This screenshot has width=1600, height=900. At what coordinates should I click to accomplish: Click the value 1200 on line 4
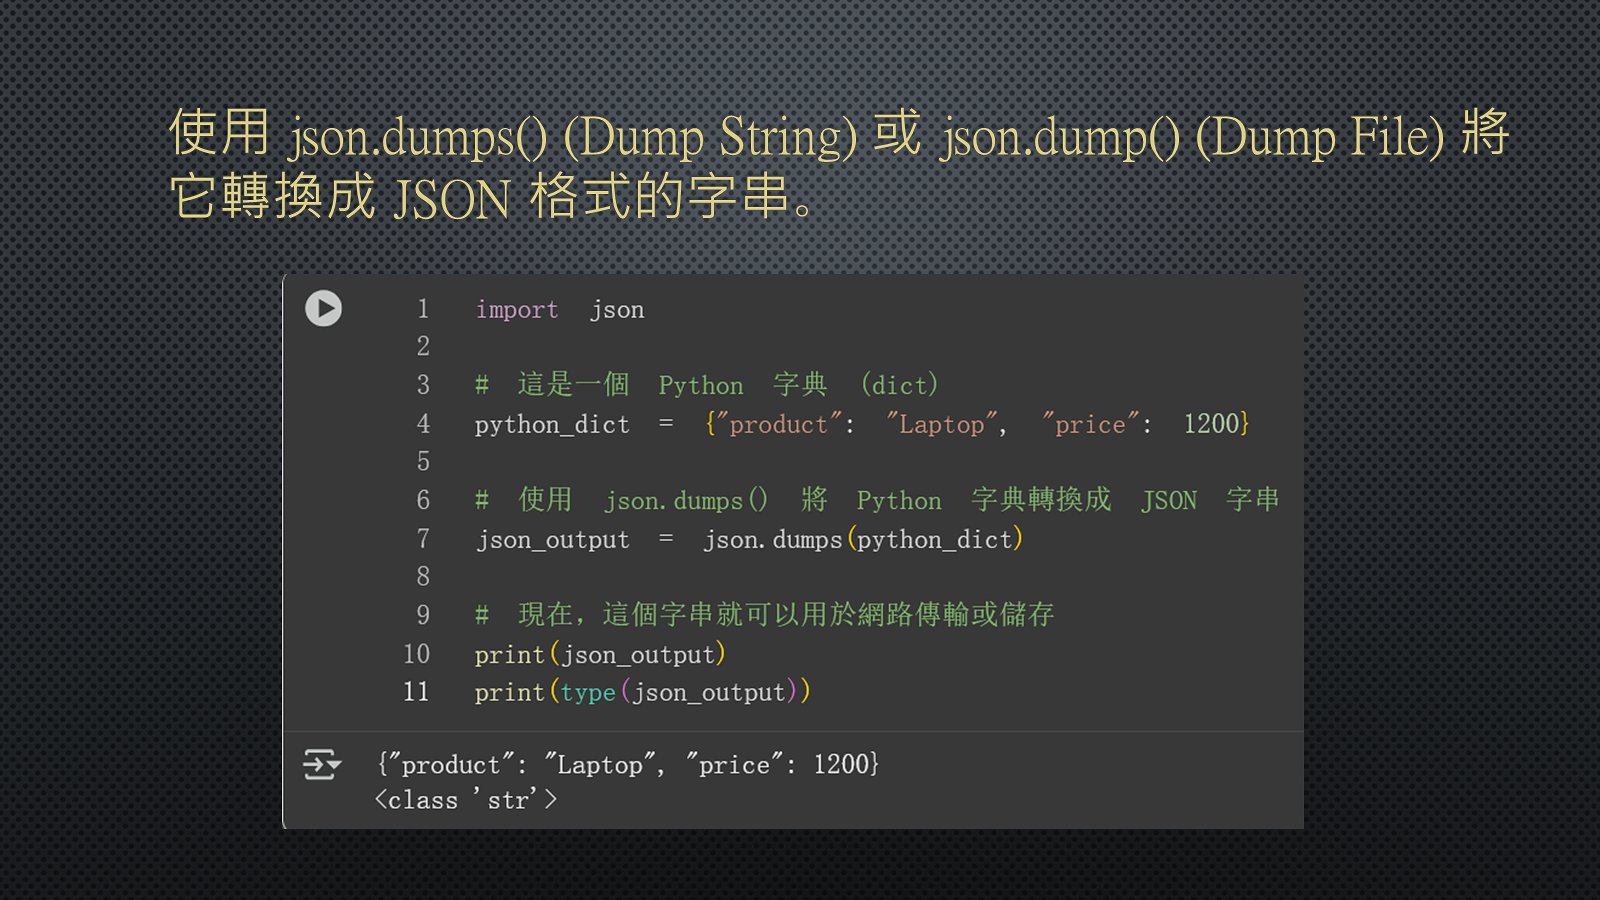1211,424
